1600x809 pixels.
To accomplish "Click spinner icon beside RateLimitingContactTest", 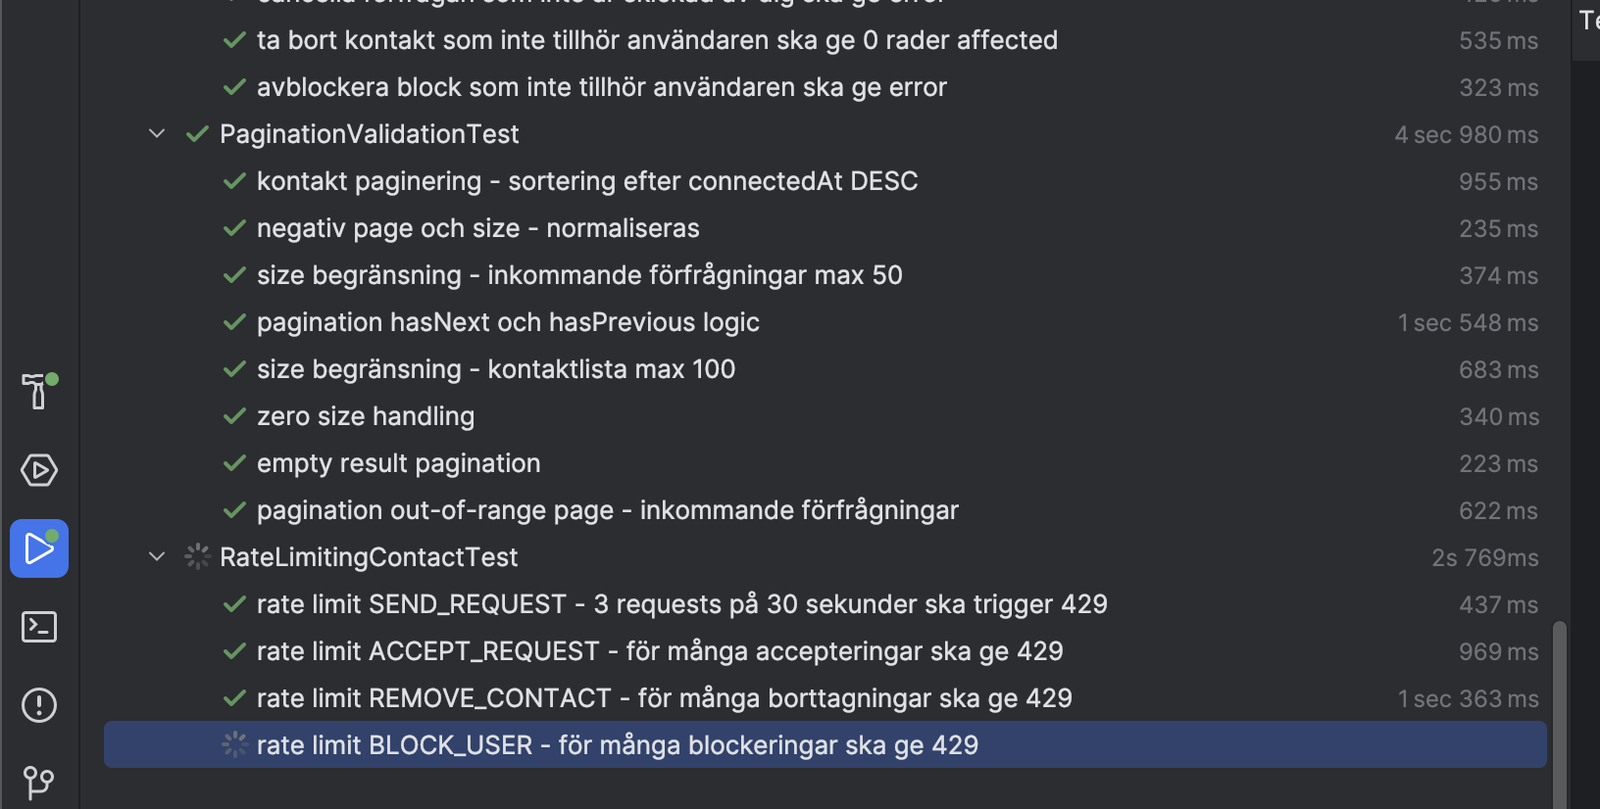I will click(x=197, y=557).
